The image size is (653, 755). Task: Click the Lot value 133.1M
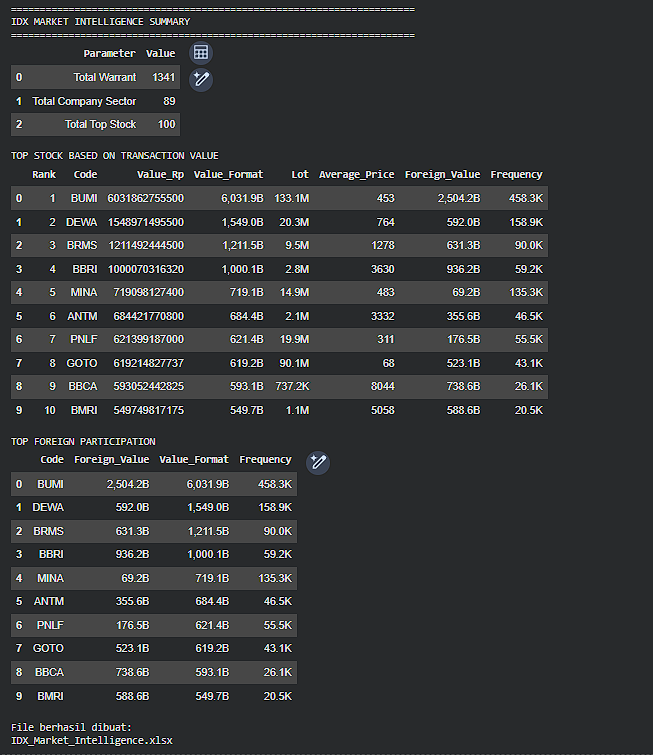292,198
